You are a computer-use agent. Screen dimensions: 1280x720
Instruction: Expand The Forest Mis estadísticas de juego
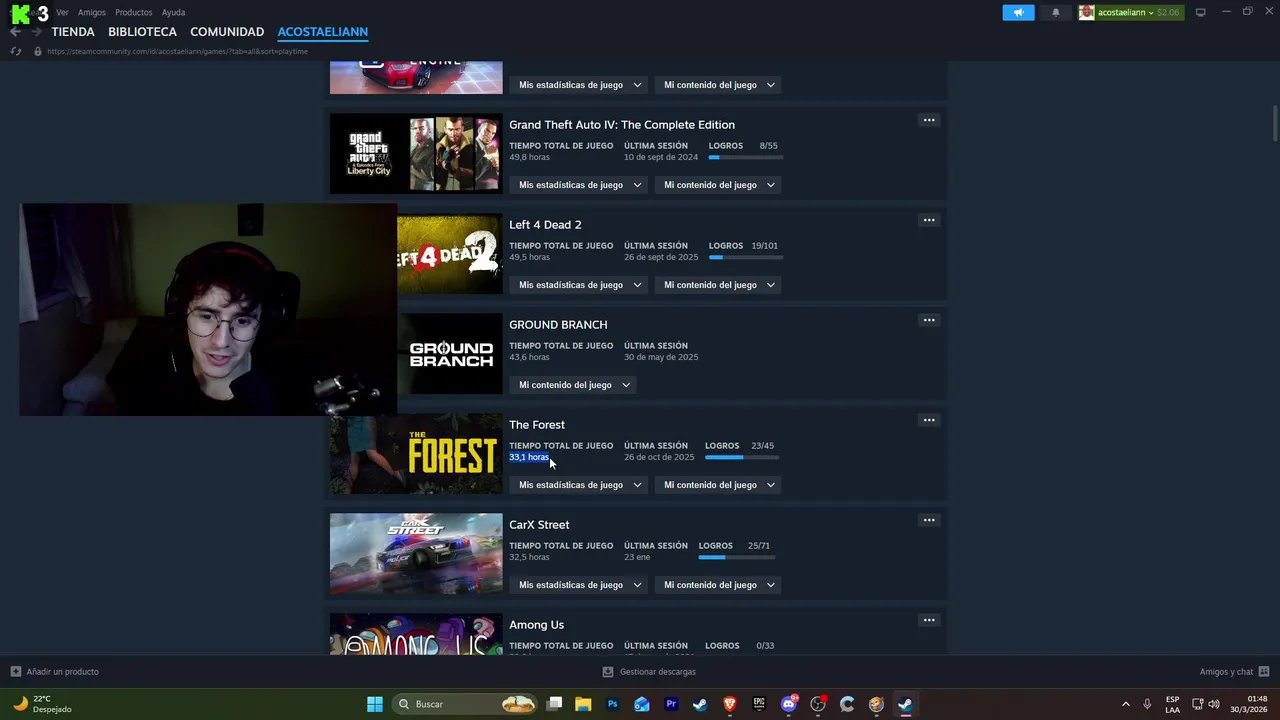click(580, 485)
